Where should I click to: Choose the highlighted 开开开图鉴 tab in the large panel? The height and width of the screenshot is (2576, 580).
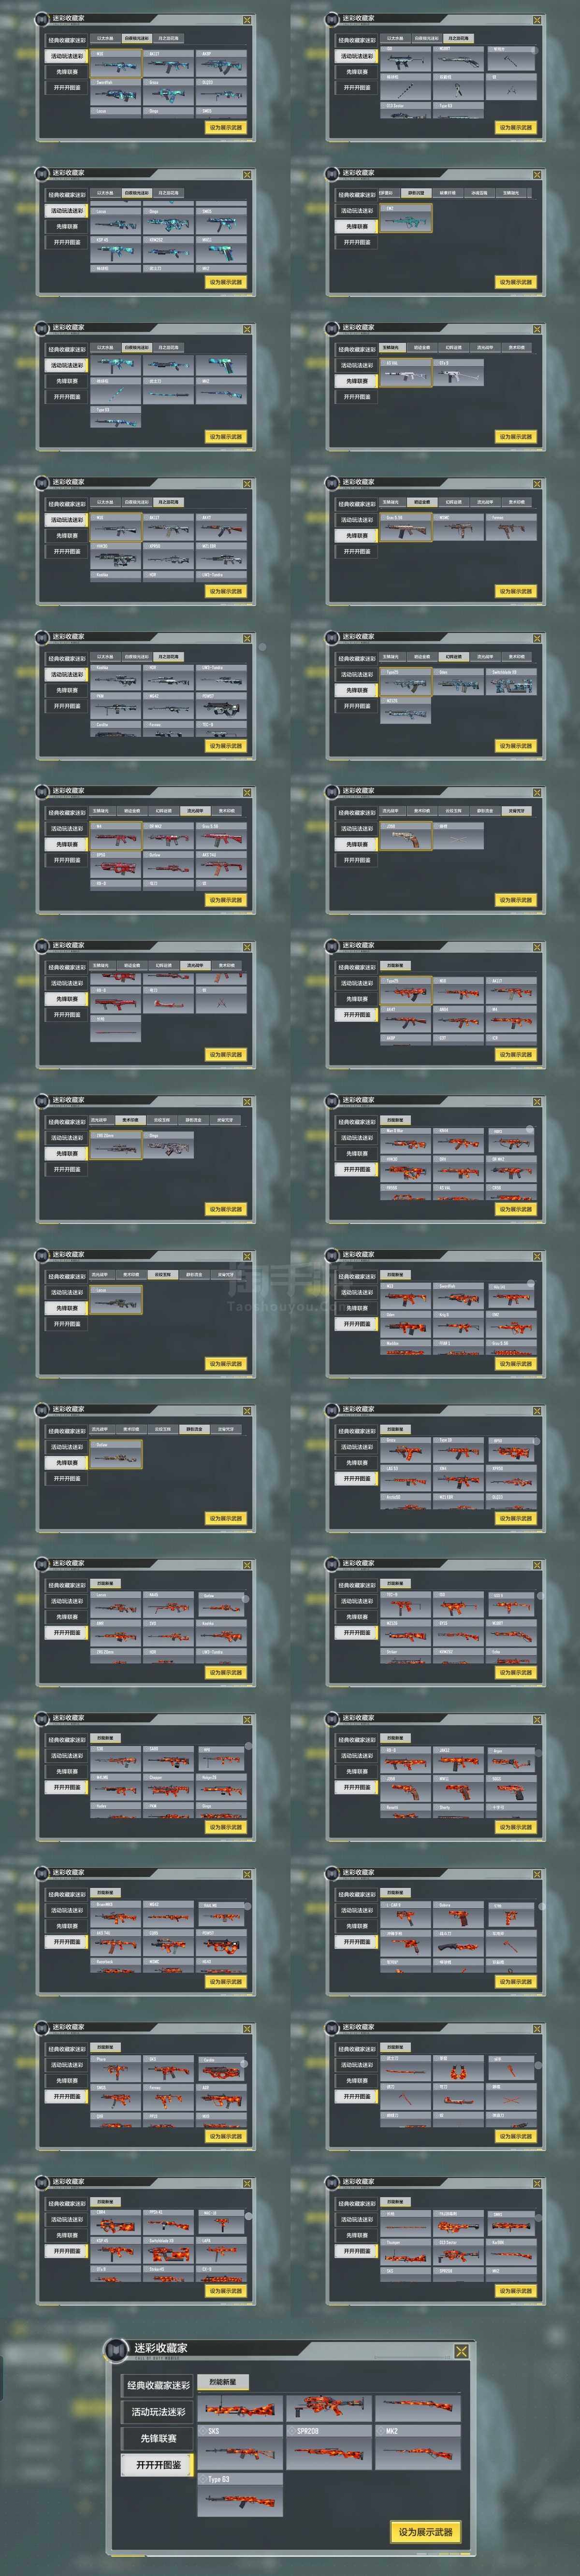point(158,2465)
